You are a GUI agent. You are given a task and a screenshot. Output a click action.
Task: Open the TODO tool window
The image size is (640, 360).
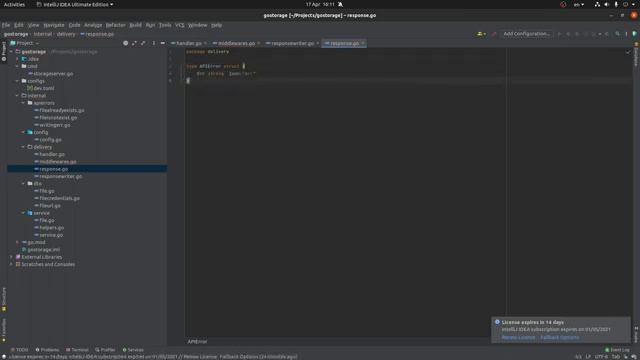pos(20,350)
